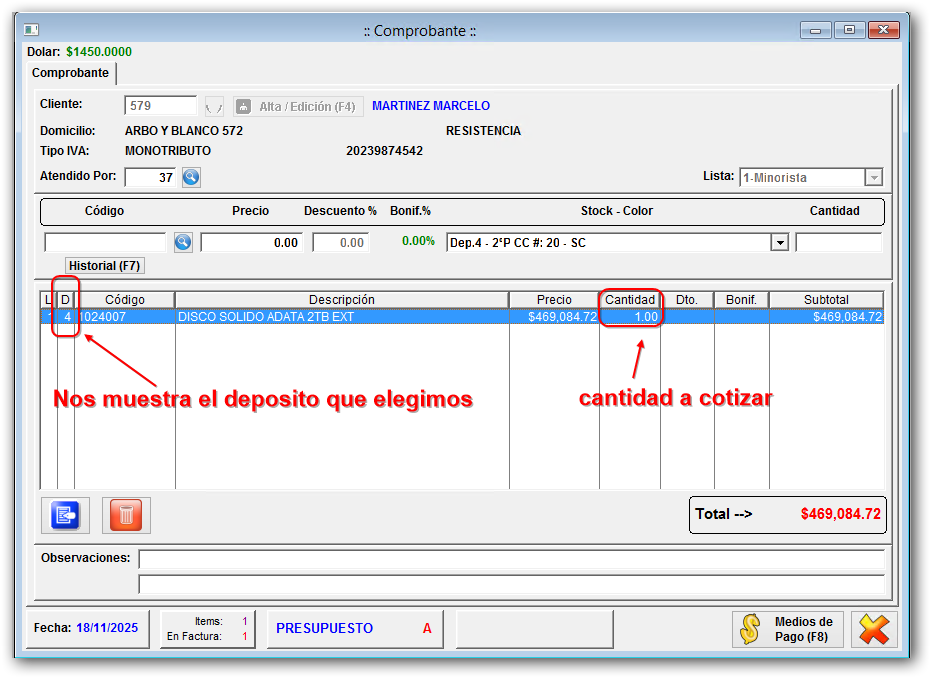Open the product search magnifier beside the Código field

pyautogui.click(x=184, y=241)
